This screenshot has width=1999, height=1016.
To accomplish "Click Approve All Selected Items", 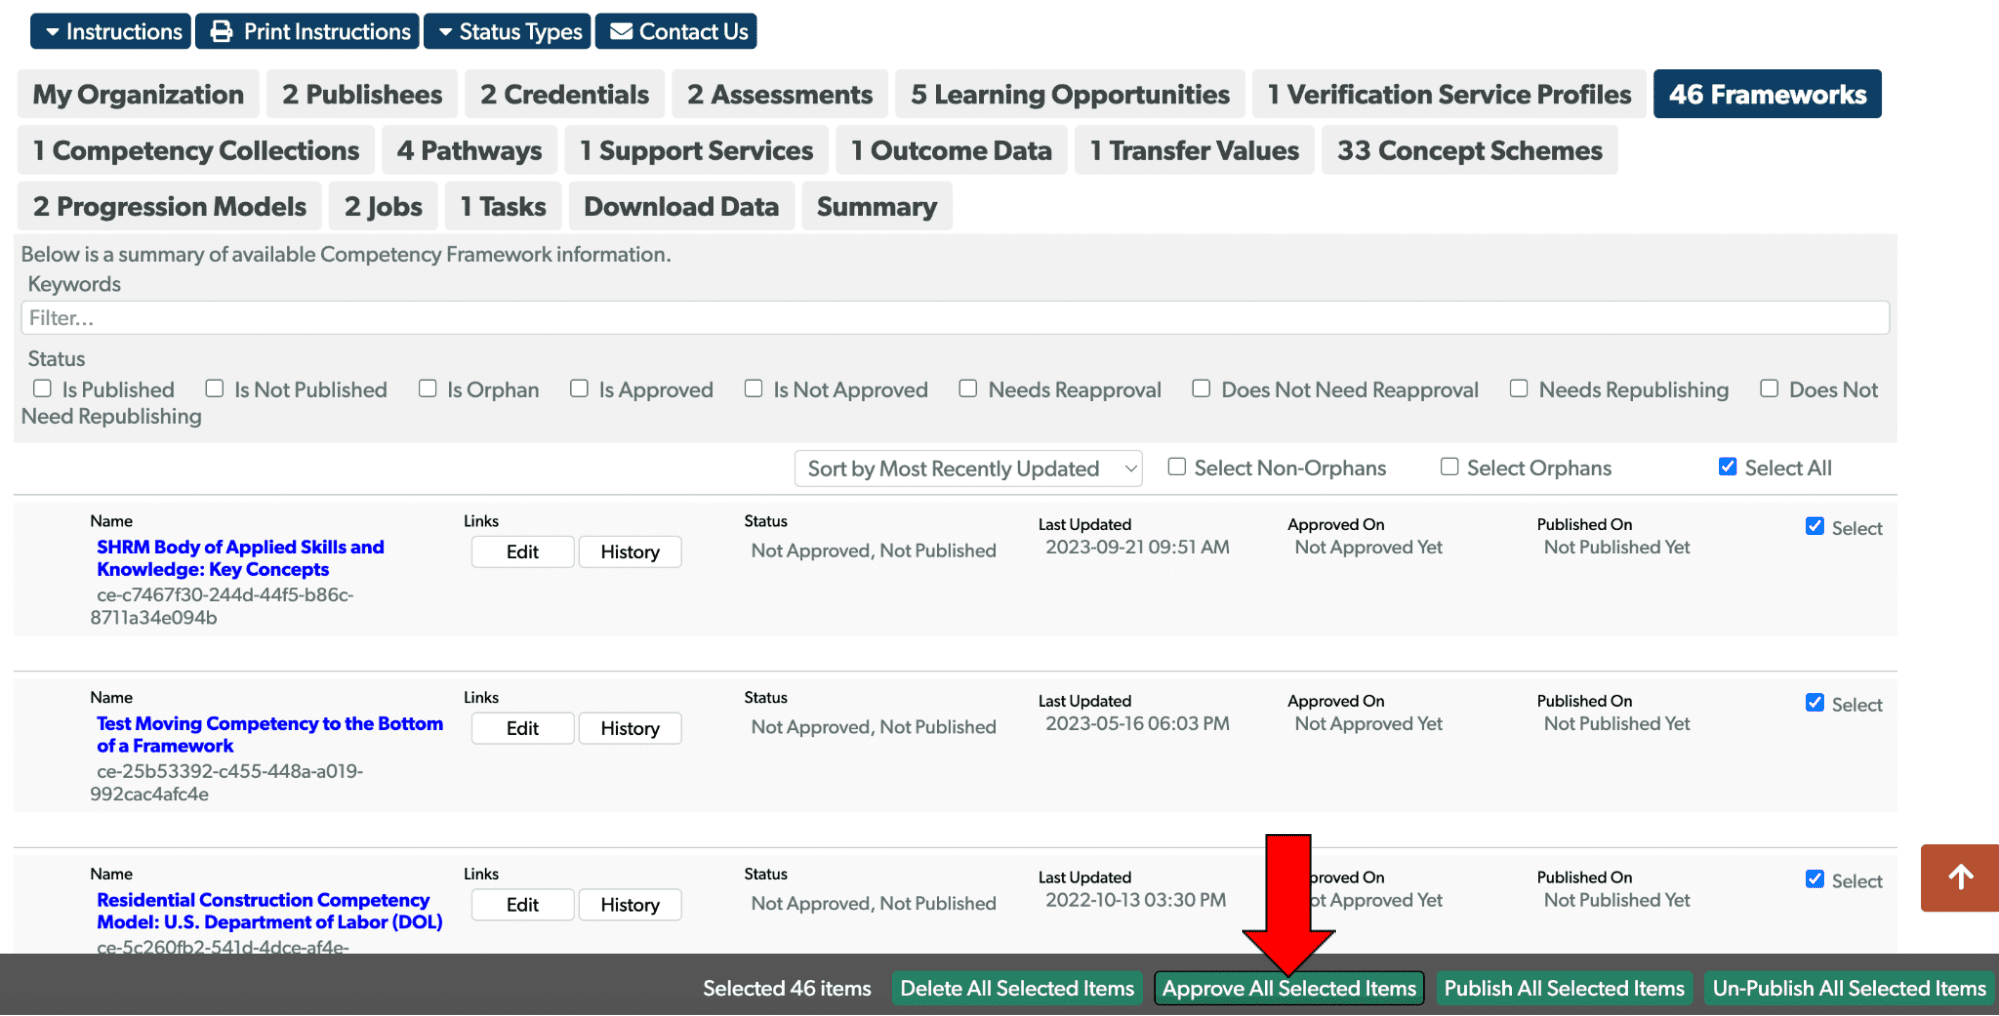I will pos(1289,987).
